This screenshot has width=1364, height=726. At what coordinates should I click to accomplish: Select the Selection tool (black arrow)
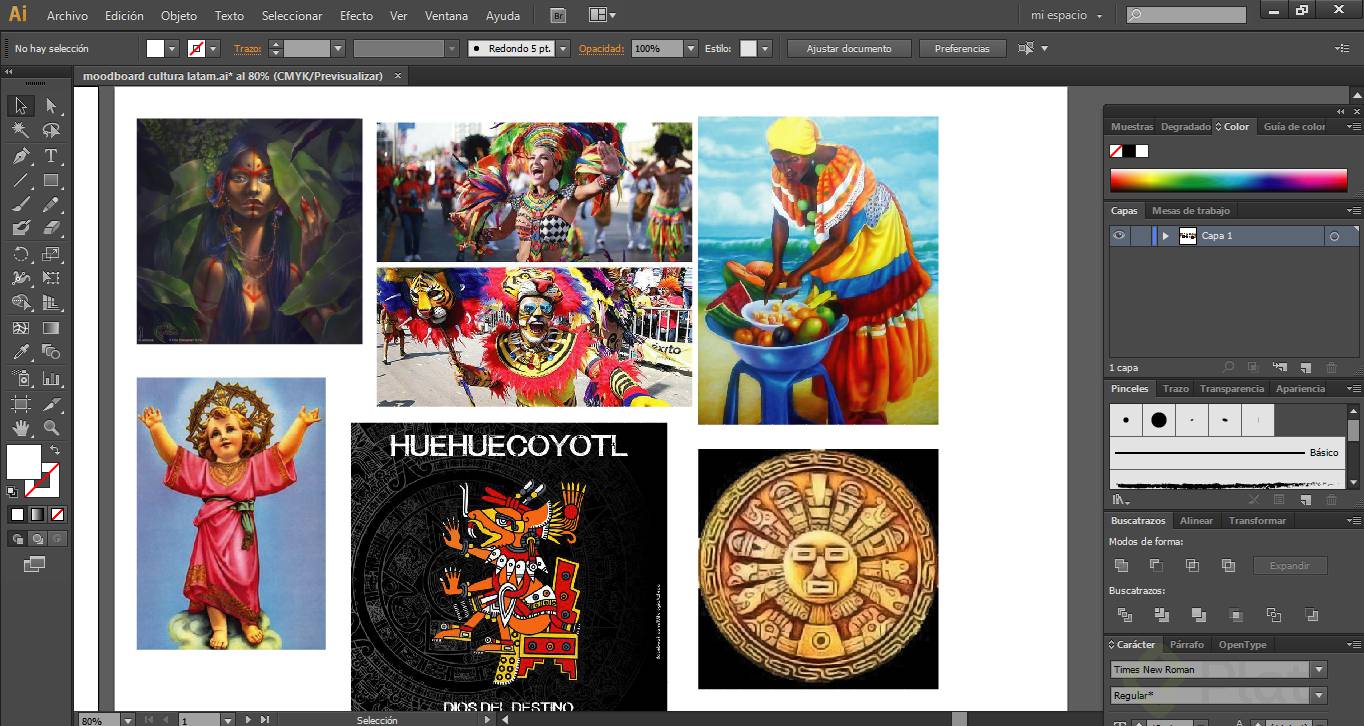(20, 106)
